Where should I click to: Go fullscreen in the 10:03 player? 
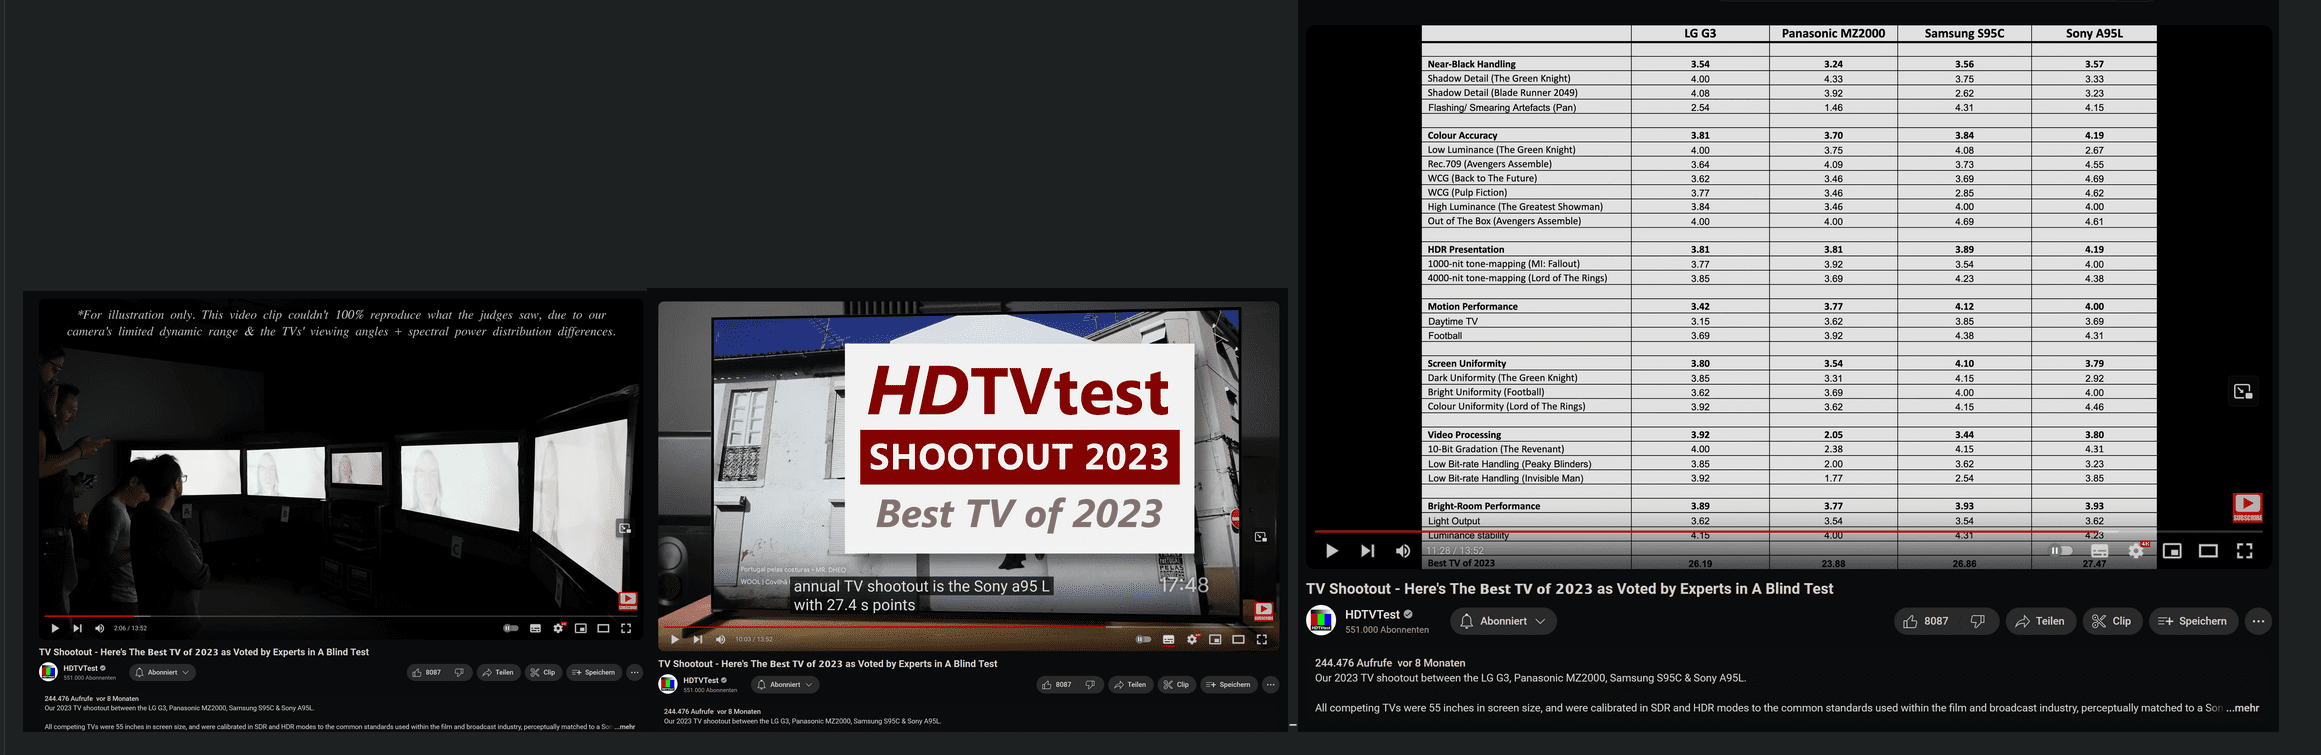click(1262, 639)
